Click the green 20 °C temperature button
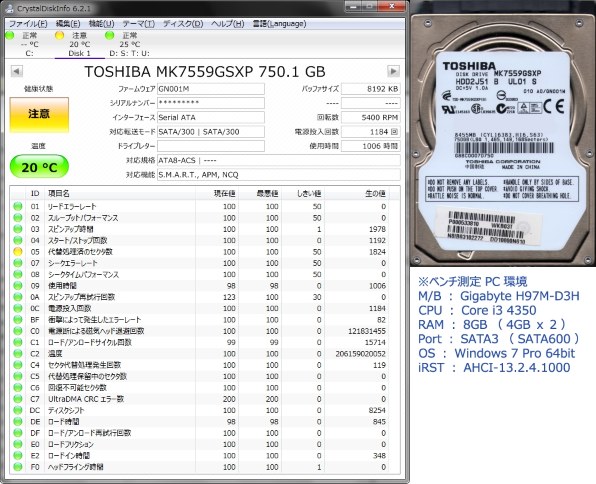Image resolution: width=596 pixels, height=484 pixels. 39,167
